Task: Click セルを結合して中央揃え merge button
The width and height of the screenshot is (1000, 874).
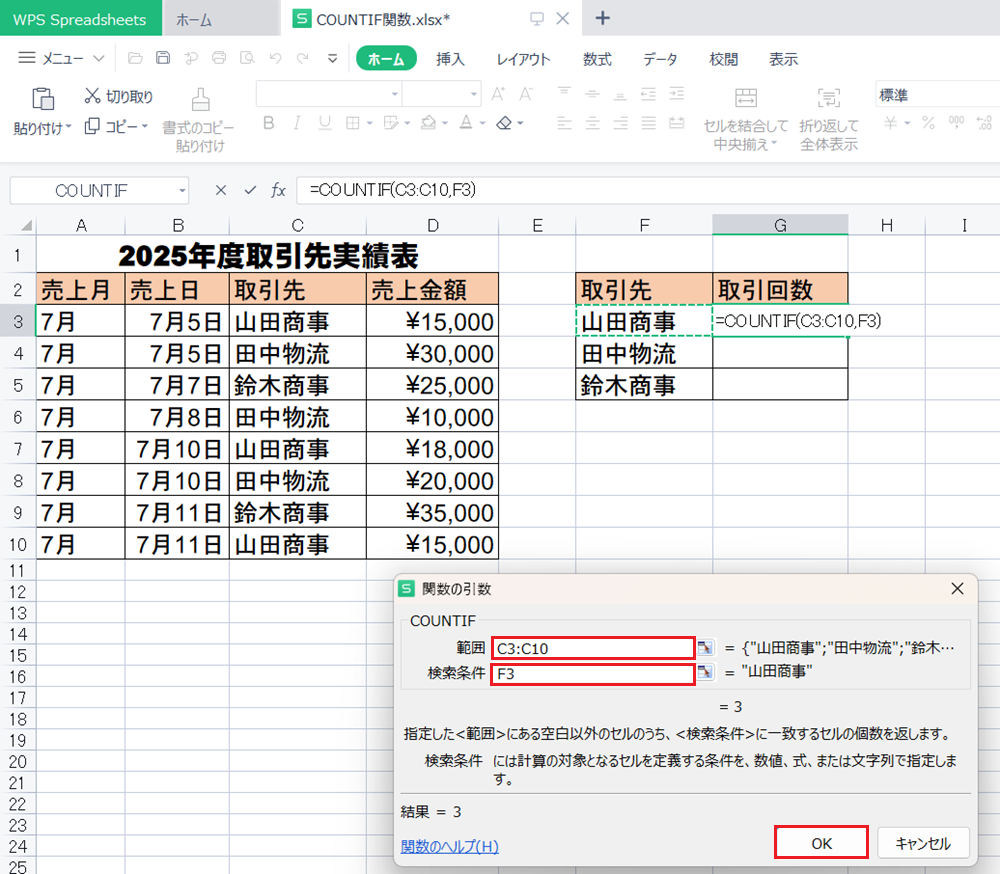Action: [x=746, y=119]
